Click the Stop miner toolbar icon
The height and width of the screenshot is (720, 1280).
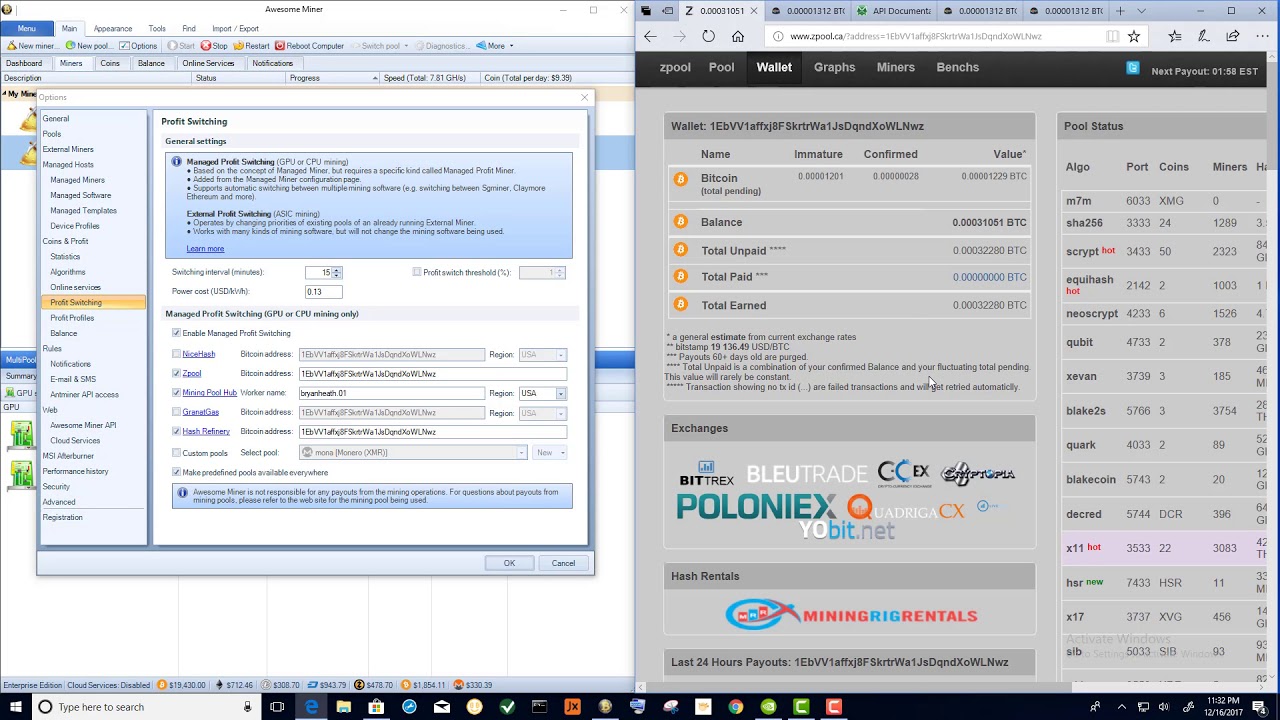pyautogui.click(x=205, y=46)
